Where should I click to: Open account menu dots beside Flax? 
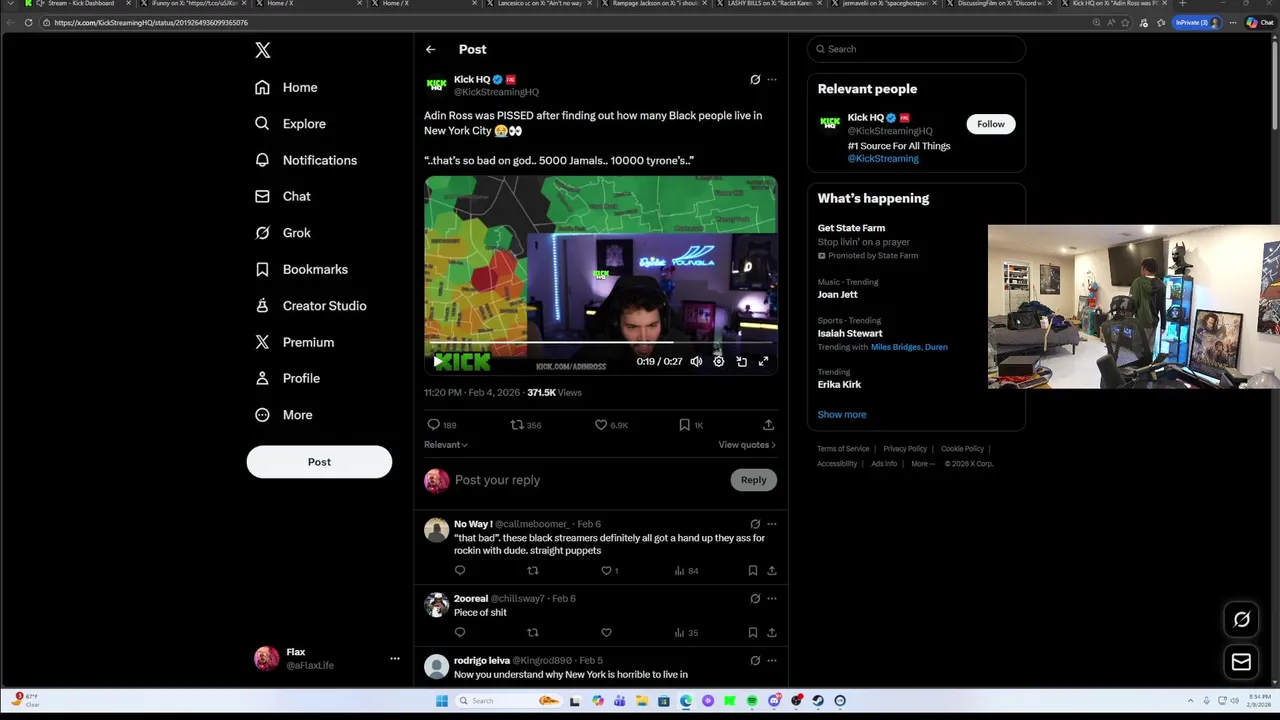[395, 658]
